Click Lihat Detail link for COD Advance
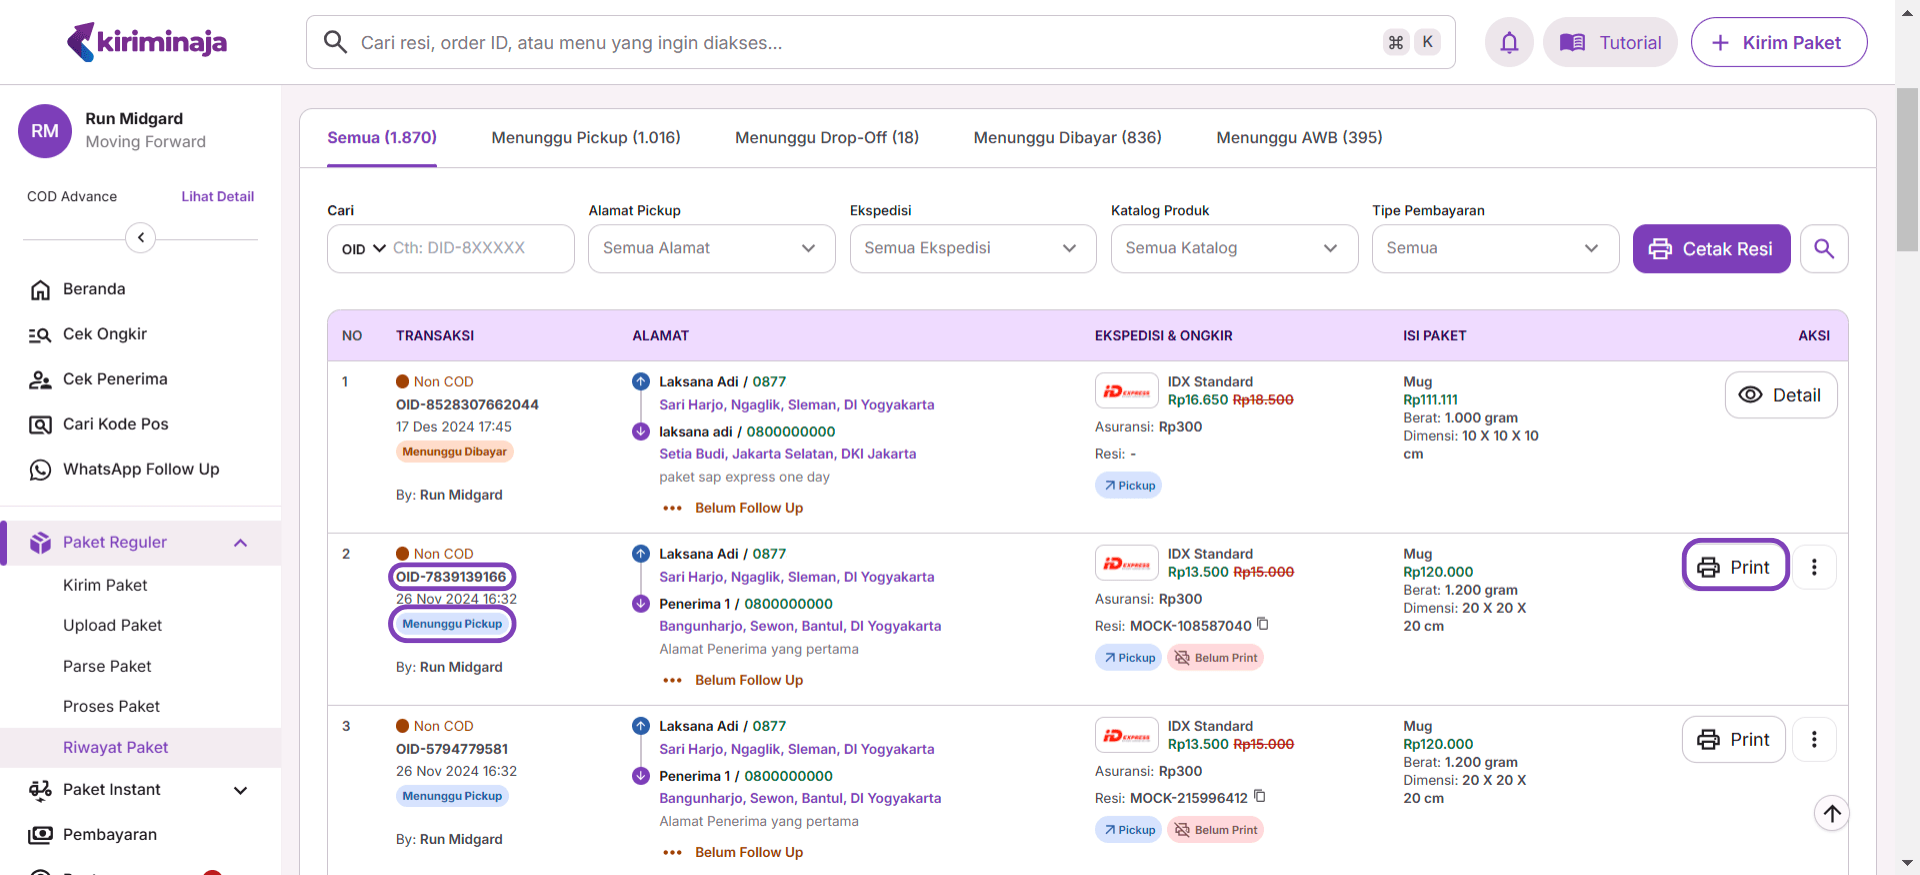 217,197
